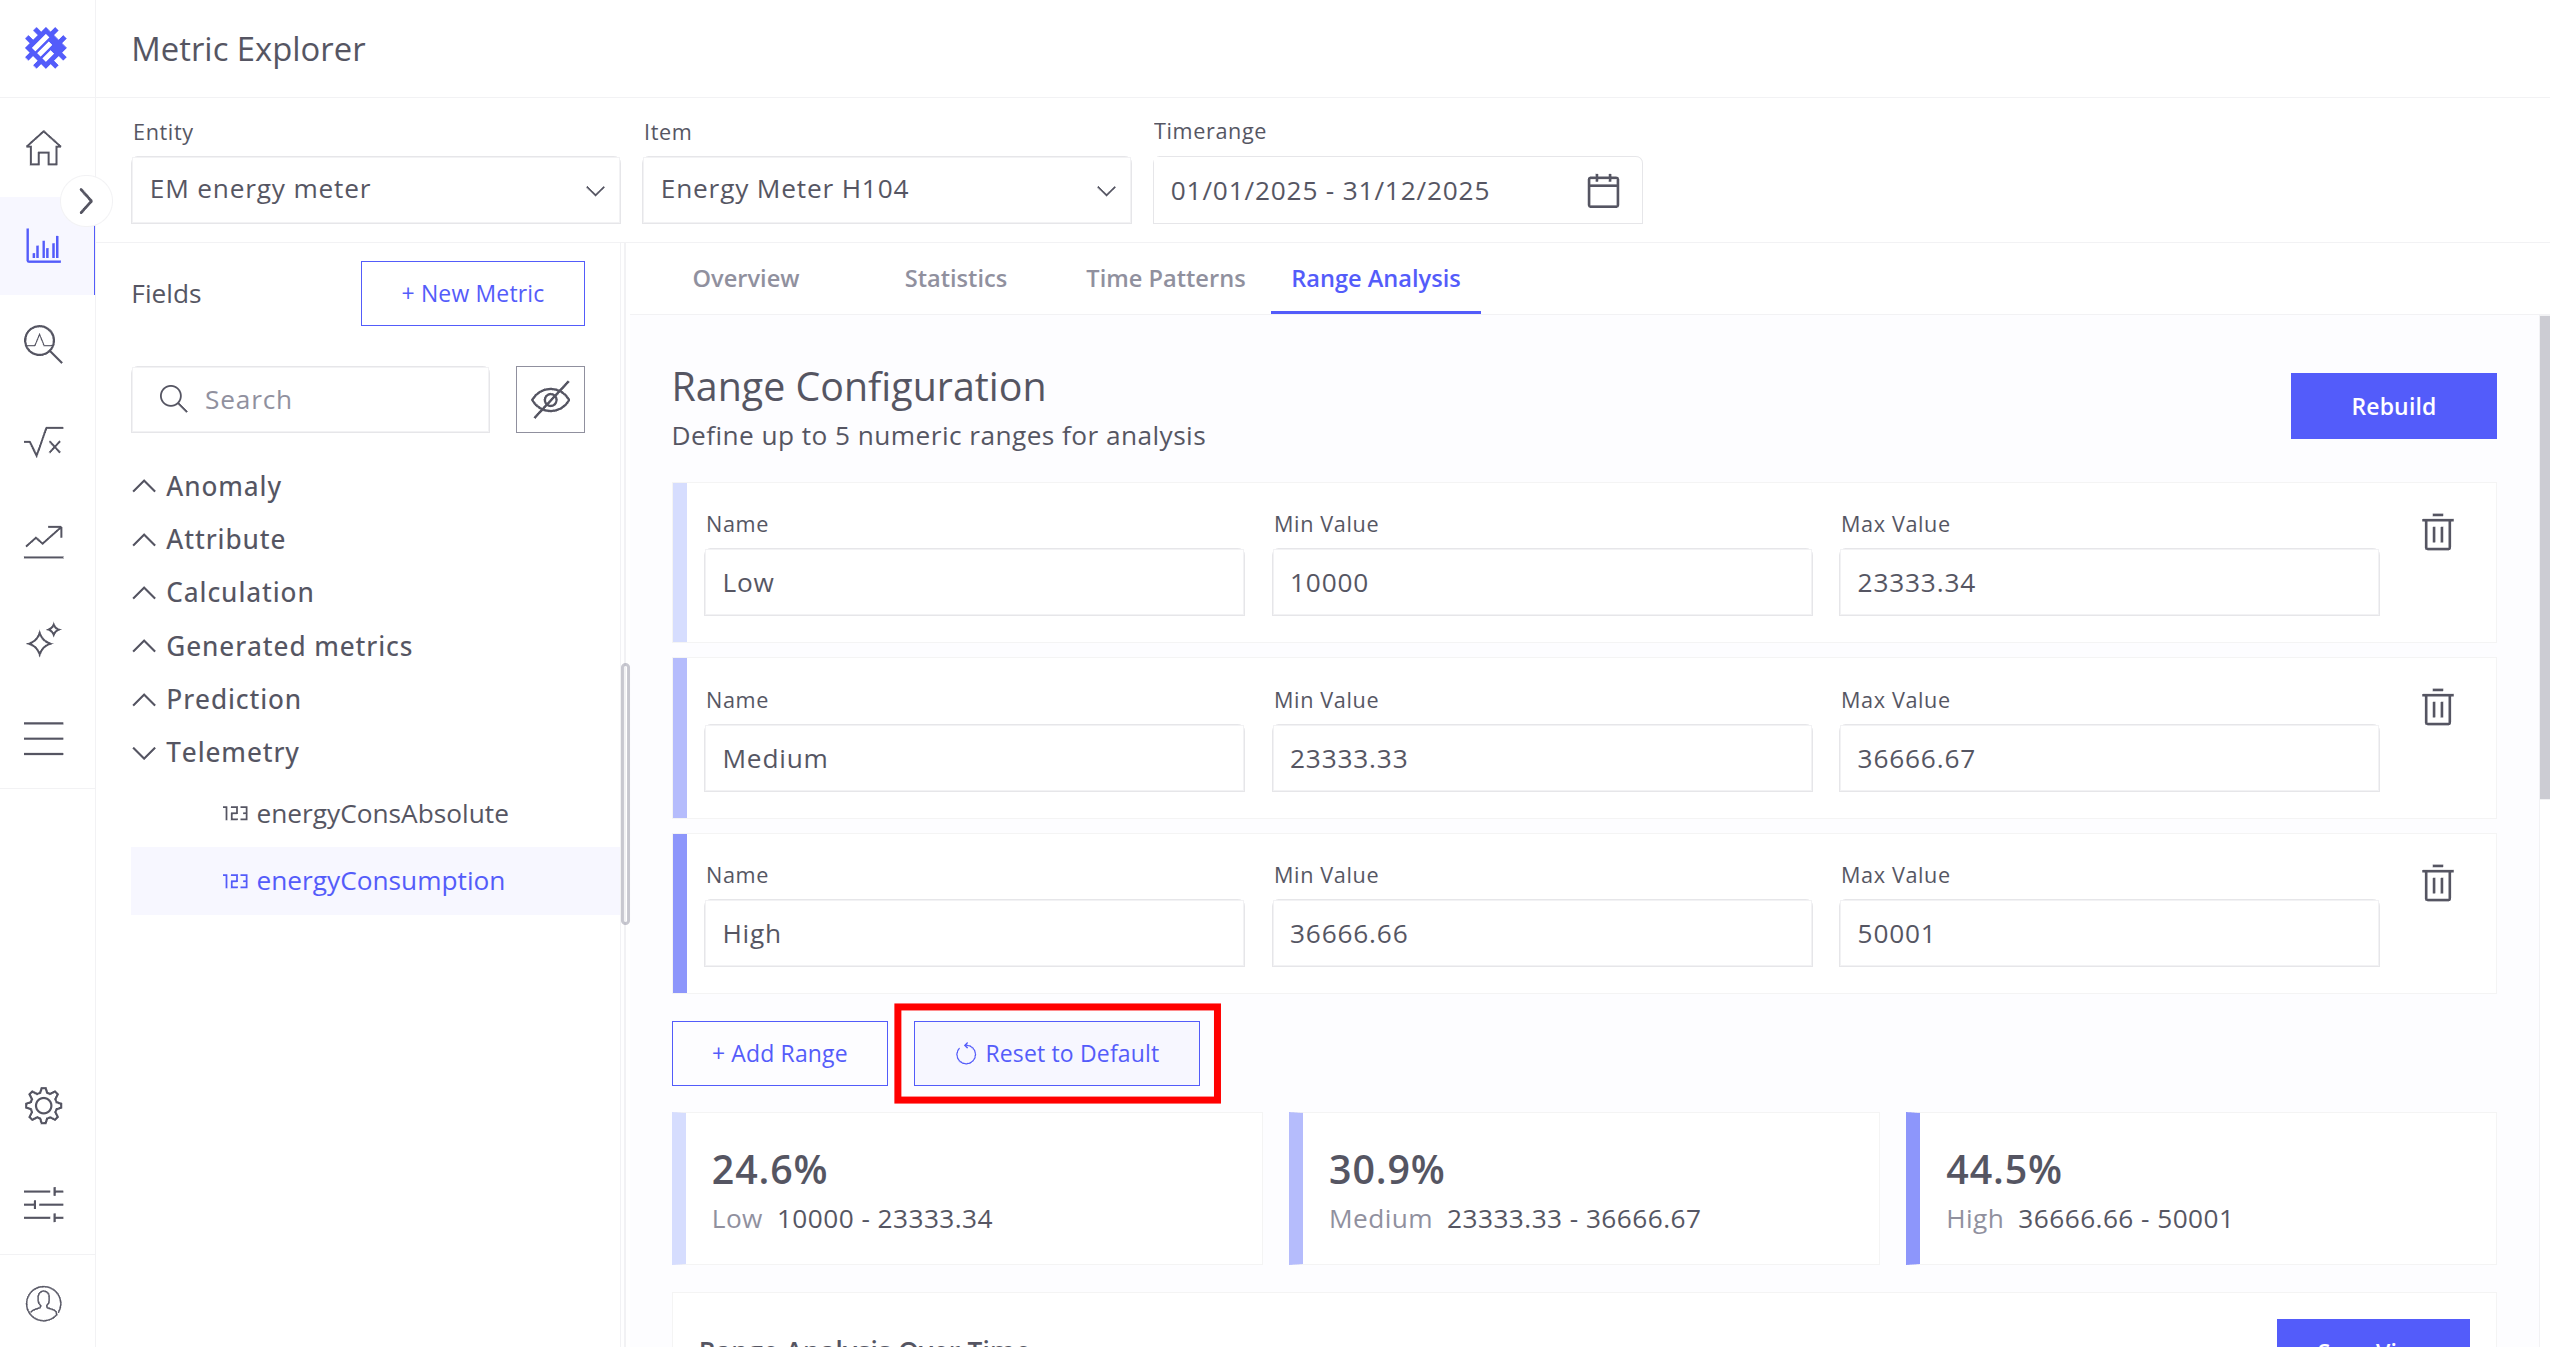Open the Item Energy Meter H104 dropdown
This screenshot has height=1347, width=2550.
(886, 190)
